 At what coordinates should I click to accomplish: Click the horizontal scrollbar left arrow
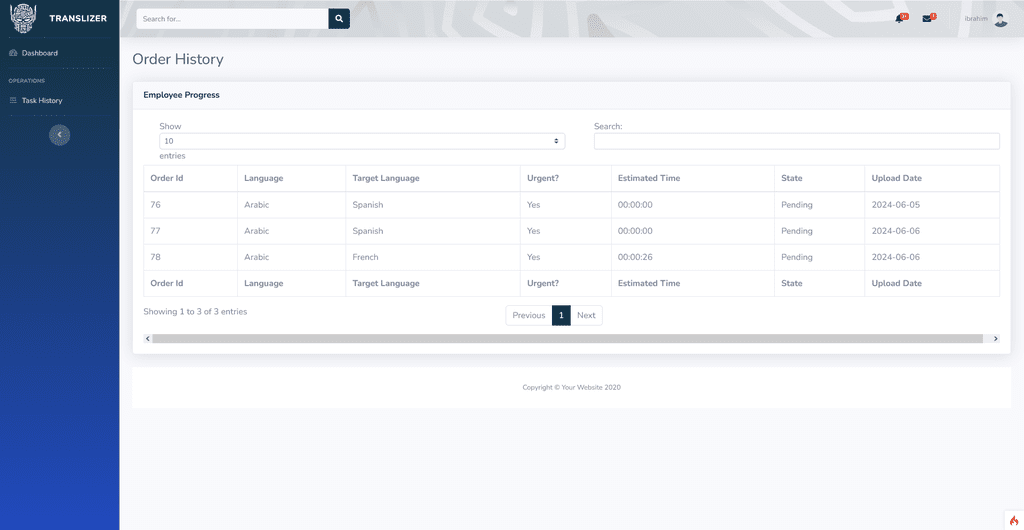148,339
